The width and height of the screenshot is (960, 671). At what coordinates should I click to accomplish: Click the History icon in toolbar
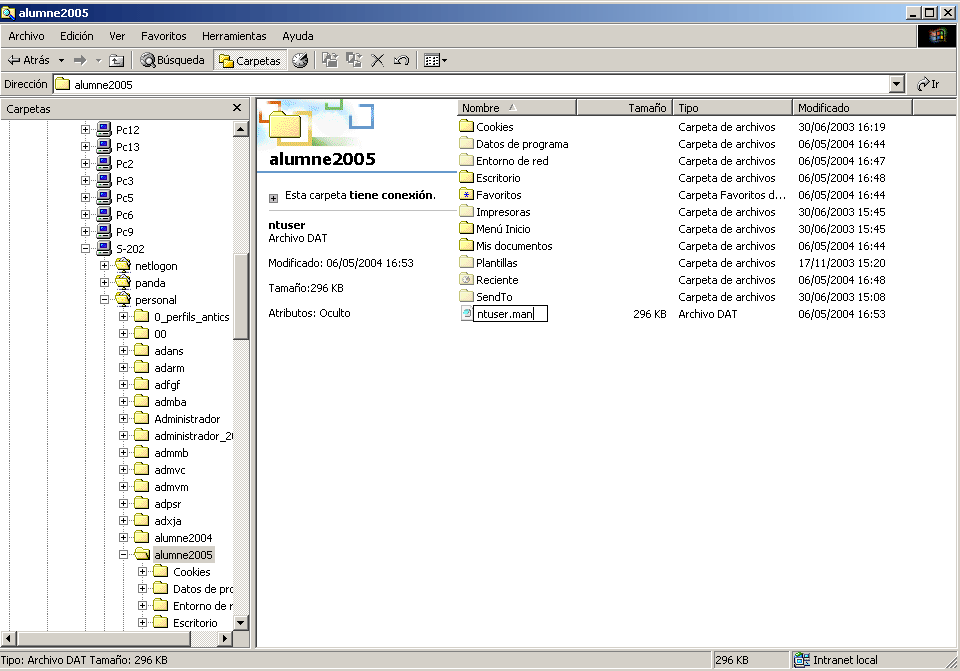click(300, 60)
